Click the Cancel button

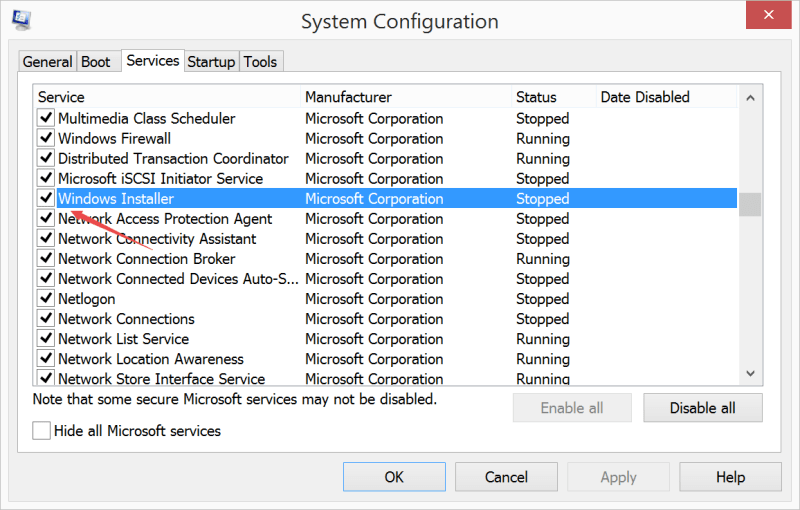coord(506,477)
